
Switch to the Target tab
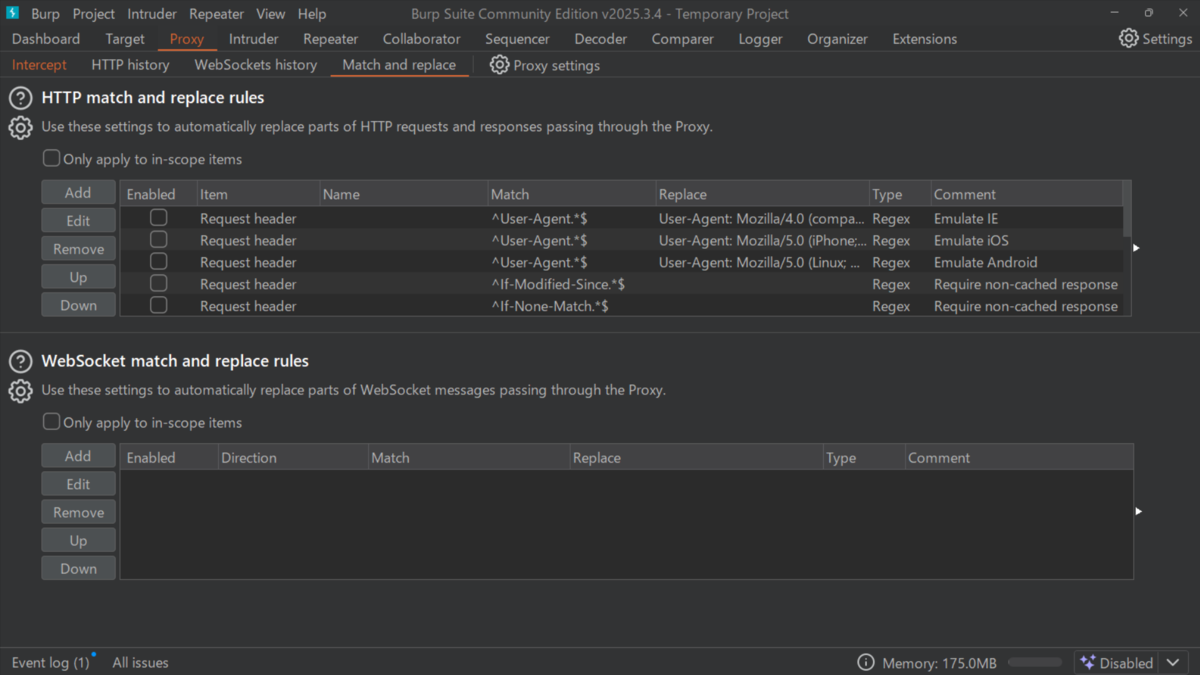pos(125,39)
